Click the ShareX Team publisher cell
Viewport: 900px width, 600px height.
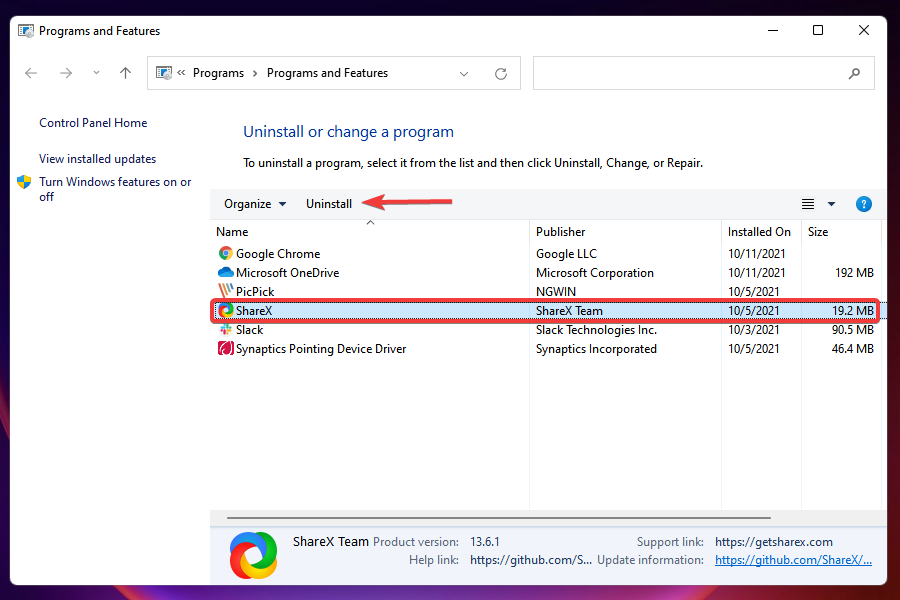(569, 310)
